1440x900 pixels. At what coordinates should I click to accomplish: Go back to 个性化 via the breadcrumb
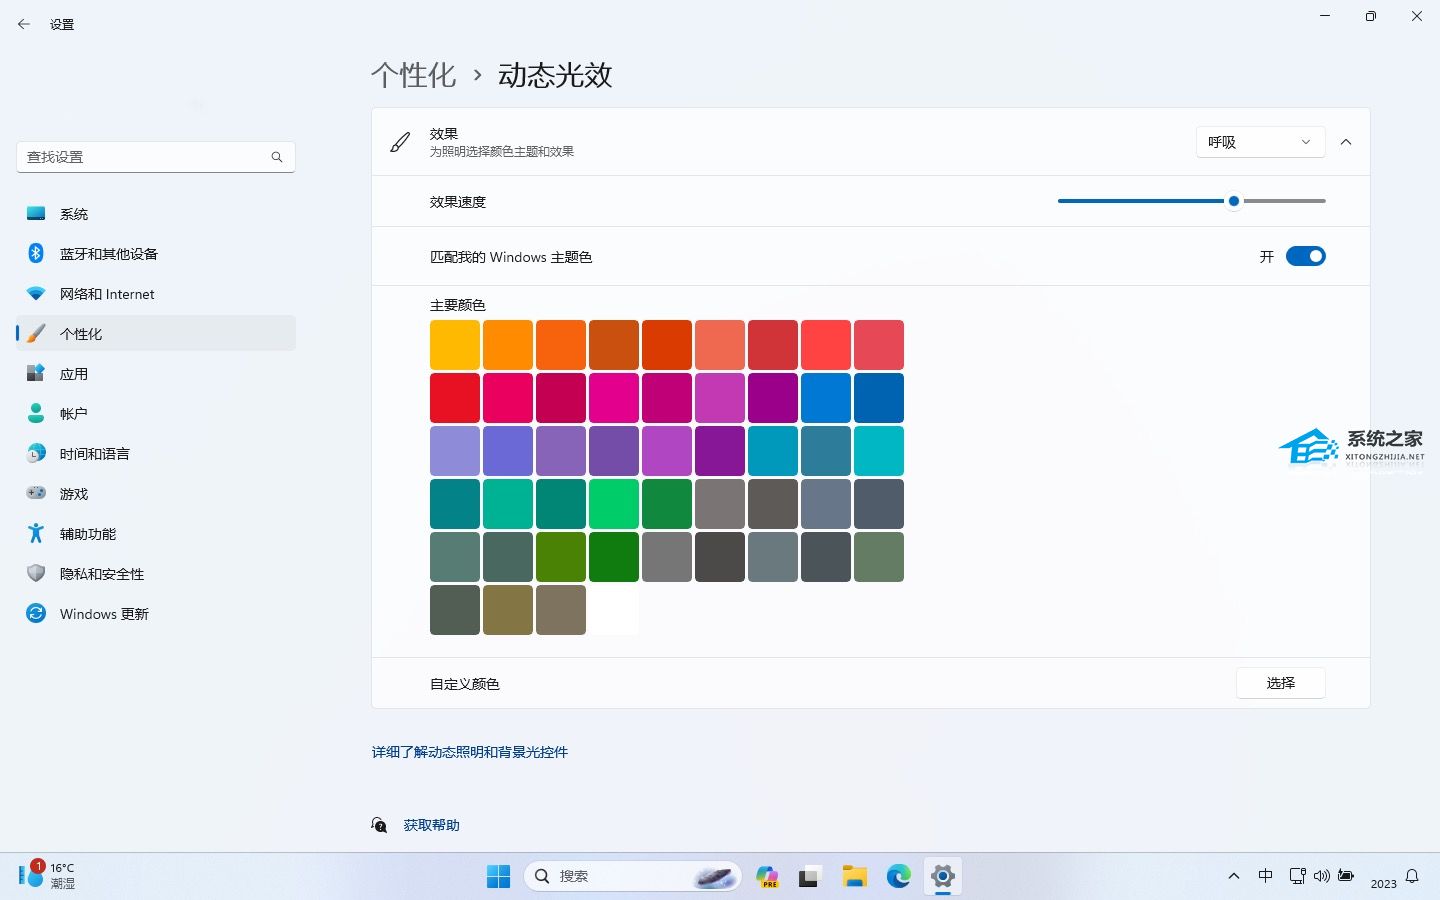pyautogui.click(x=413, y=75)
